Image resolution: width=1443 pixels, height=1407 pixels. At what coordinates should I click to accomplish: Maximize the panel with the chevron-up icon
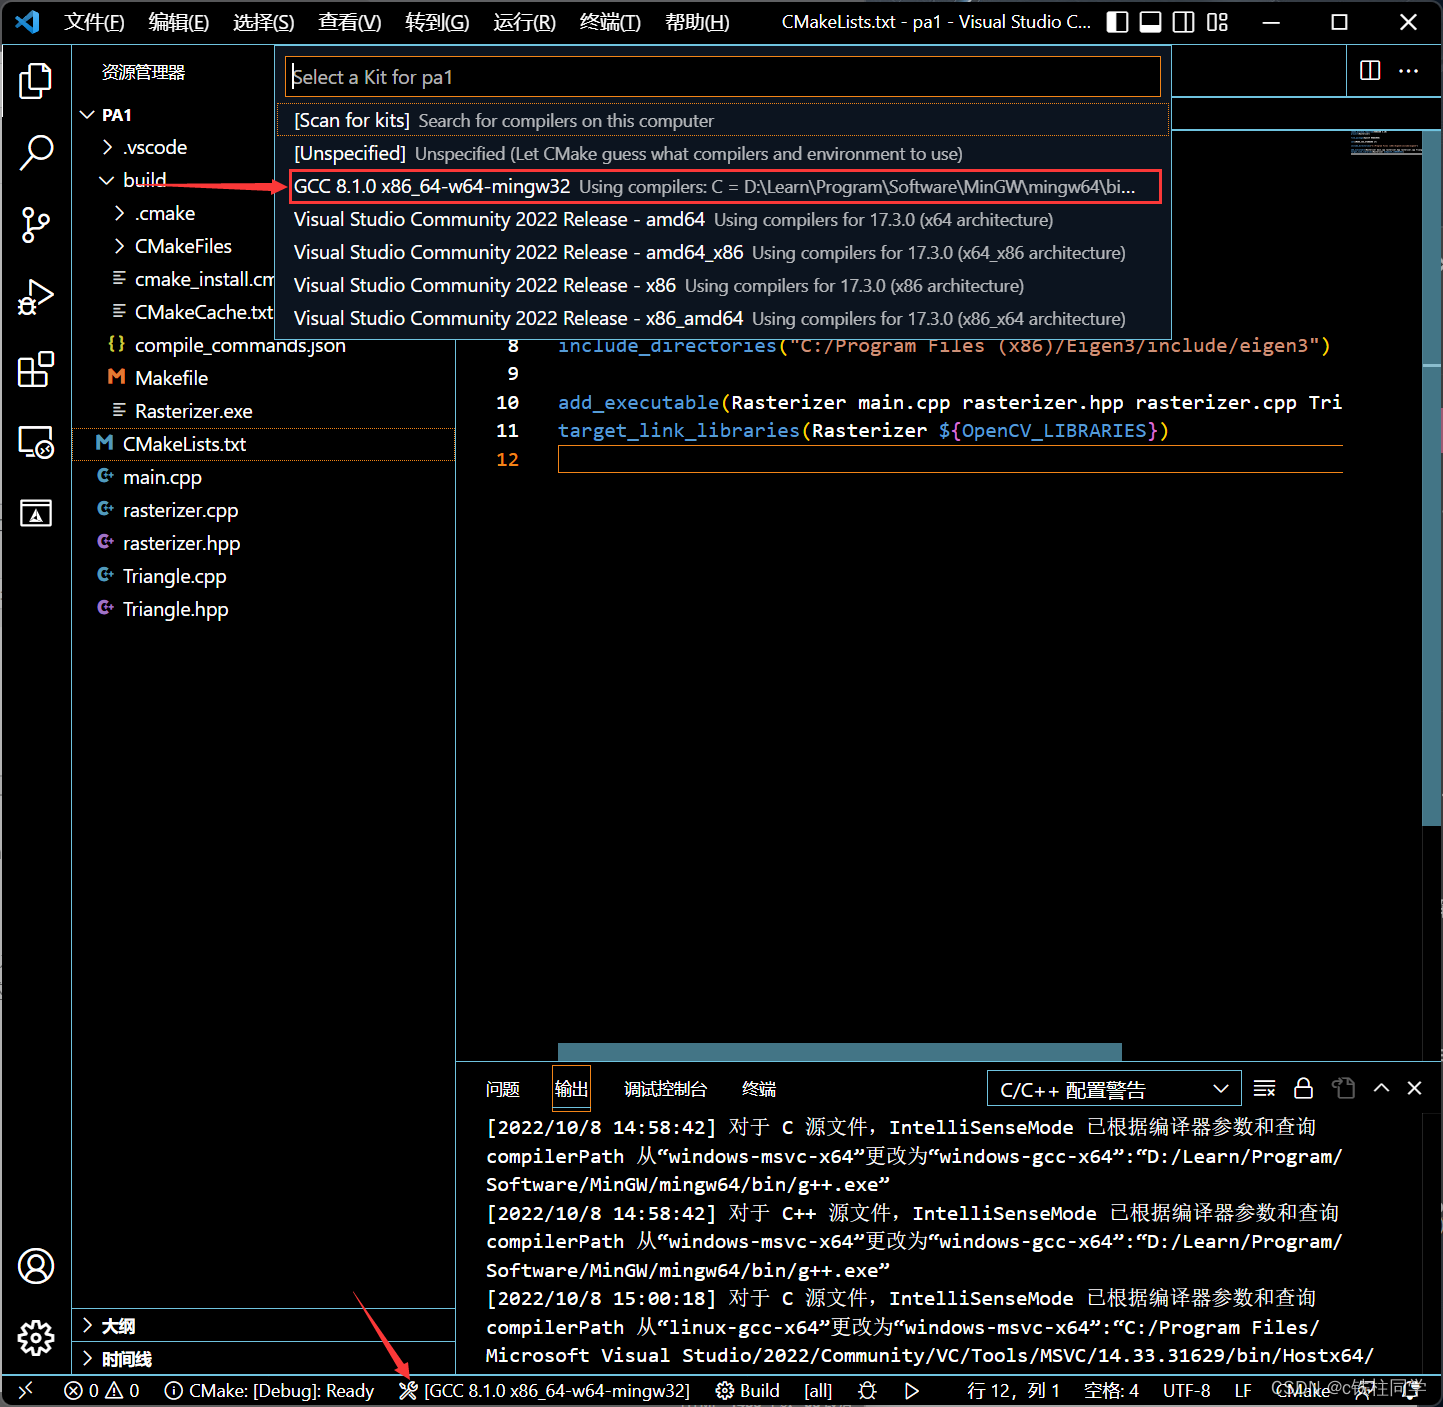click(1381, 1088)
